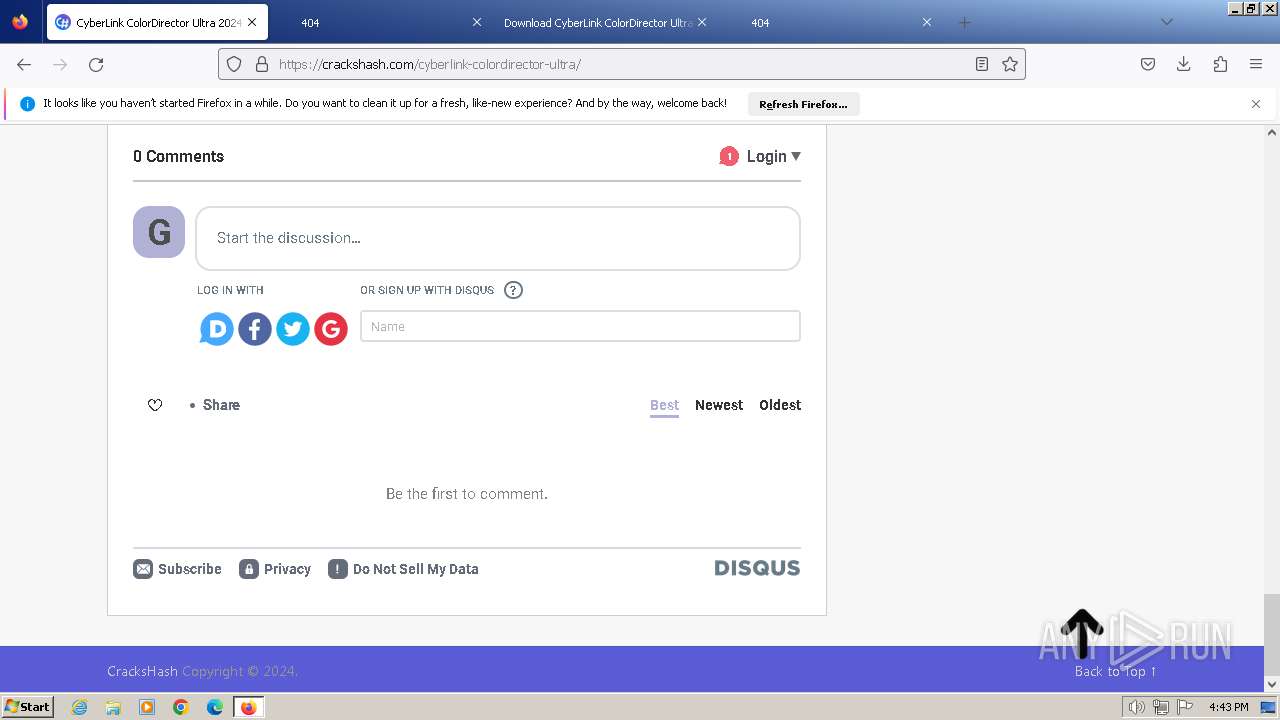Click the Disqus signup help question mark
Image resolution: width=1280 pixels, height=720 pixels.
tap(513, 290)
